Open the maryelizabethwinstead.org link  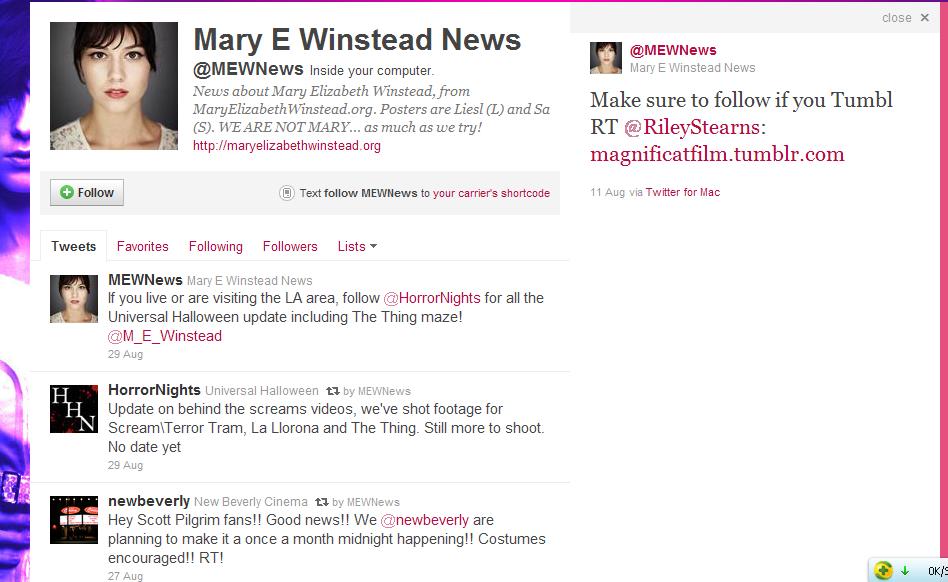click(287, 146)
